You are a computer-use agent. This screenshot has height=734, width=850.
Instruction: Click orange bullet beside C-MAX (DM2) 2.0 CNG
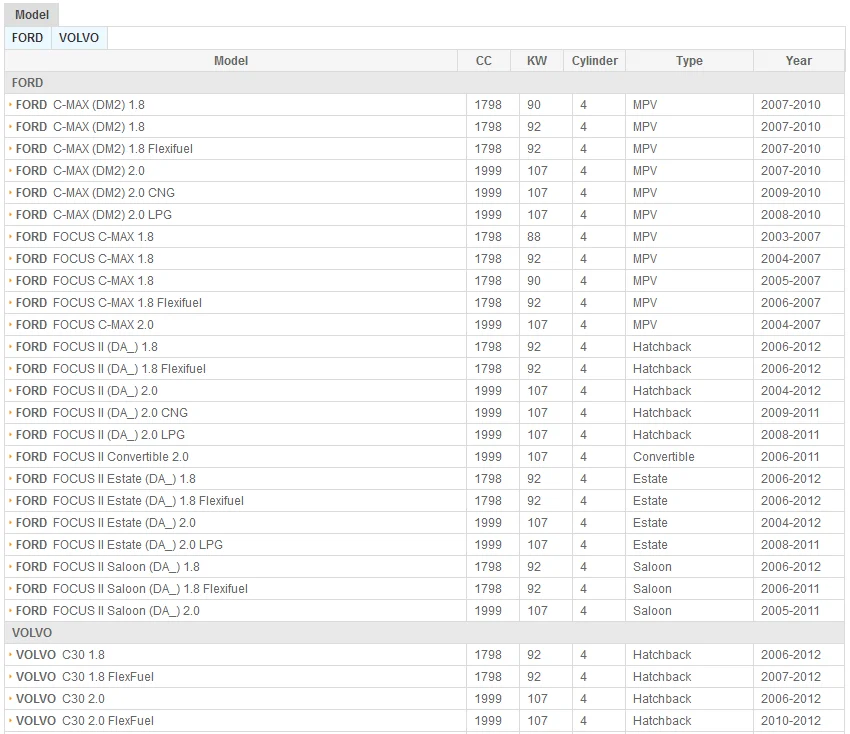pyautogui.click(x=10, y=192)
